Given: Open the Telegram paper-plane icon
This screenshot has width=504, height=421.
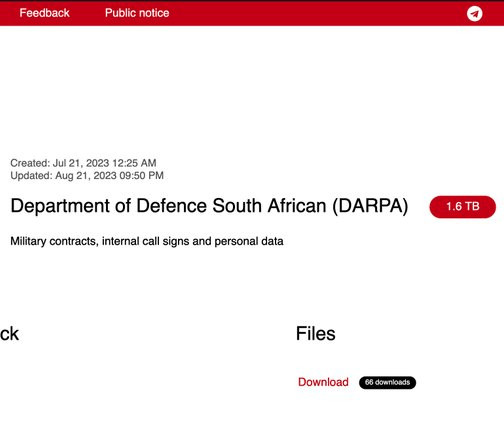Looking at the screenshot, I should pos(474,14).
